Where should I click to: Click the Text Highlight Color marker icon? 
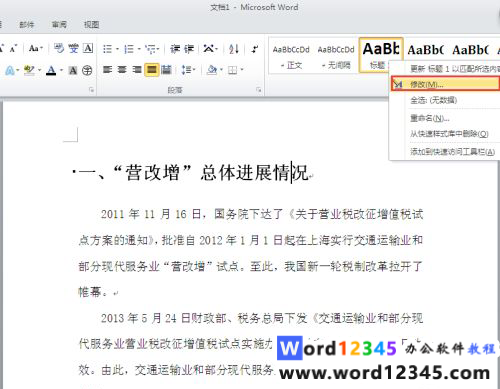[29, 70]
